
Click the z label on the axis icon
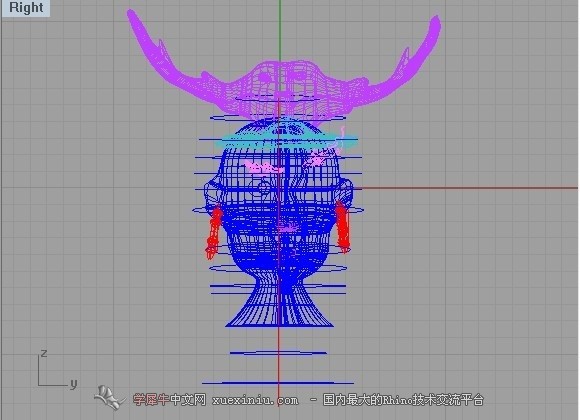tap(44, 353)
